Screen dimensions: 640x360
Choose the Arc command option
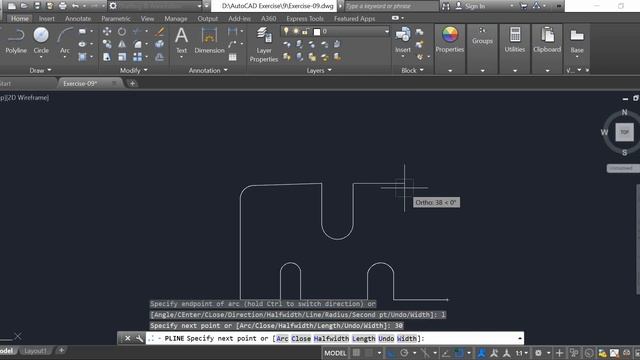[282, 338]
